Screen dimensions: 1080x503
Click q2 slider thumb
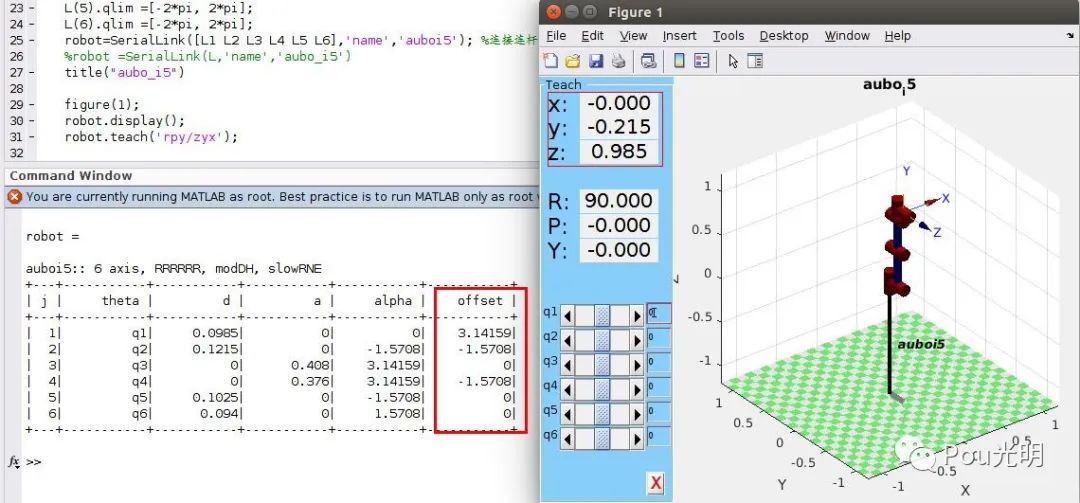tap(603, 340)
